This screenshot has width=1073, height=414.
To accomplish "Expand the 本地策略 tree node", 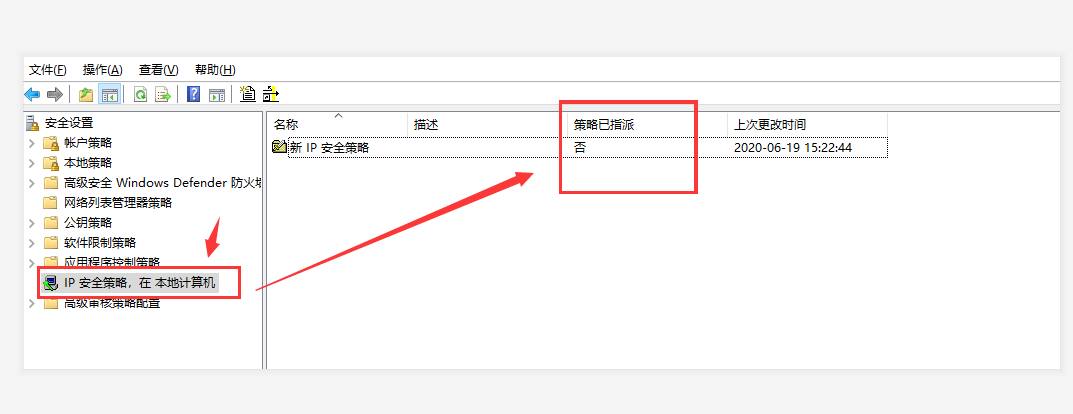I will [x=32, y=163].
